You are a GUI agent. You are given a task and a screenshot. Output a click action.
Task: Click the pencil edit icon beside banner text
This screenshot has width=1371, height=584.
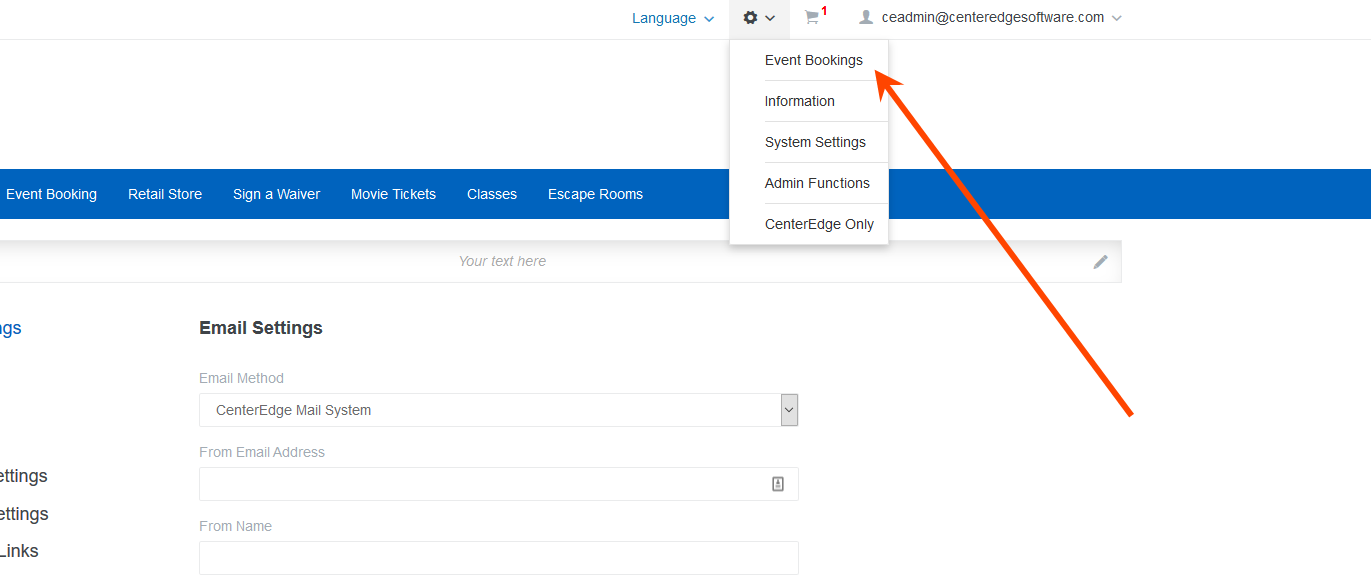click(1100, 262)
